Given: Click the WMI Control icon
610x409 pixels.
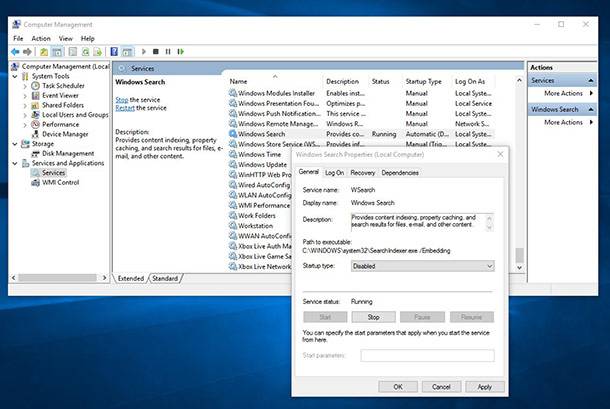Looking at the screenshot, I should click(x=35, y=183).
